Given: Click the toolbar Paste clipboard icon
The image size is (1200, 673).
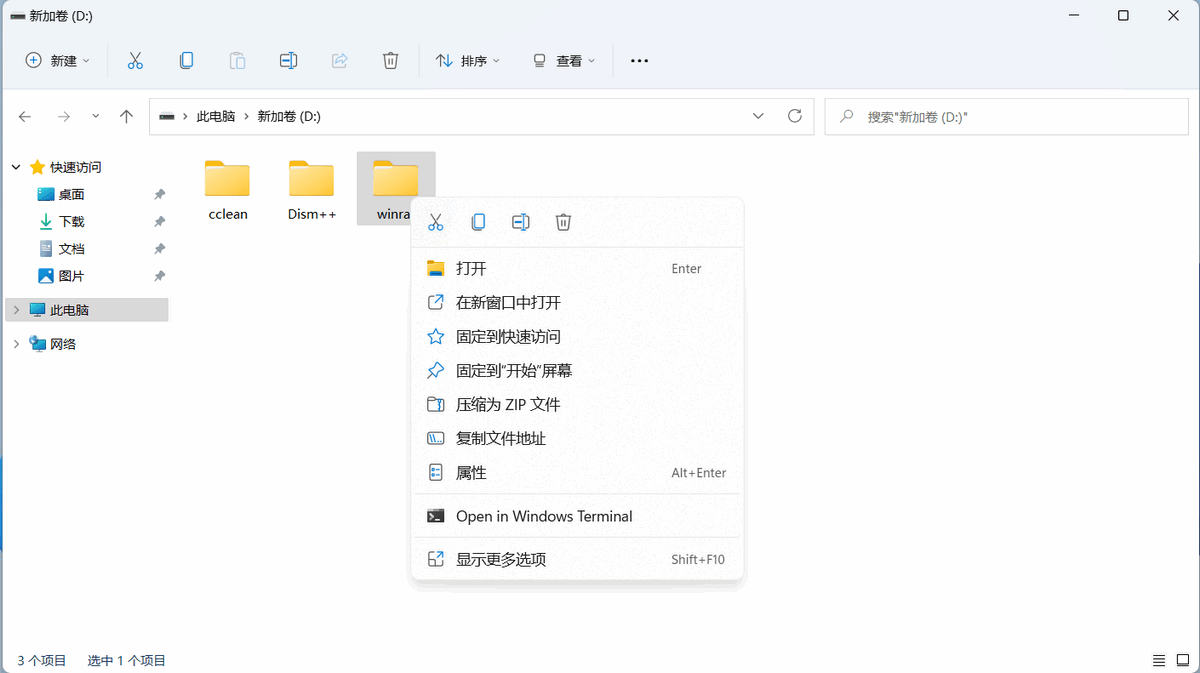Looking at the screenshot, I should coord(237,61).
